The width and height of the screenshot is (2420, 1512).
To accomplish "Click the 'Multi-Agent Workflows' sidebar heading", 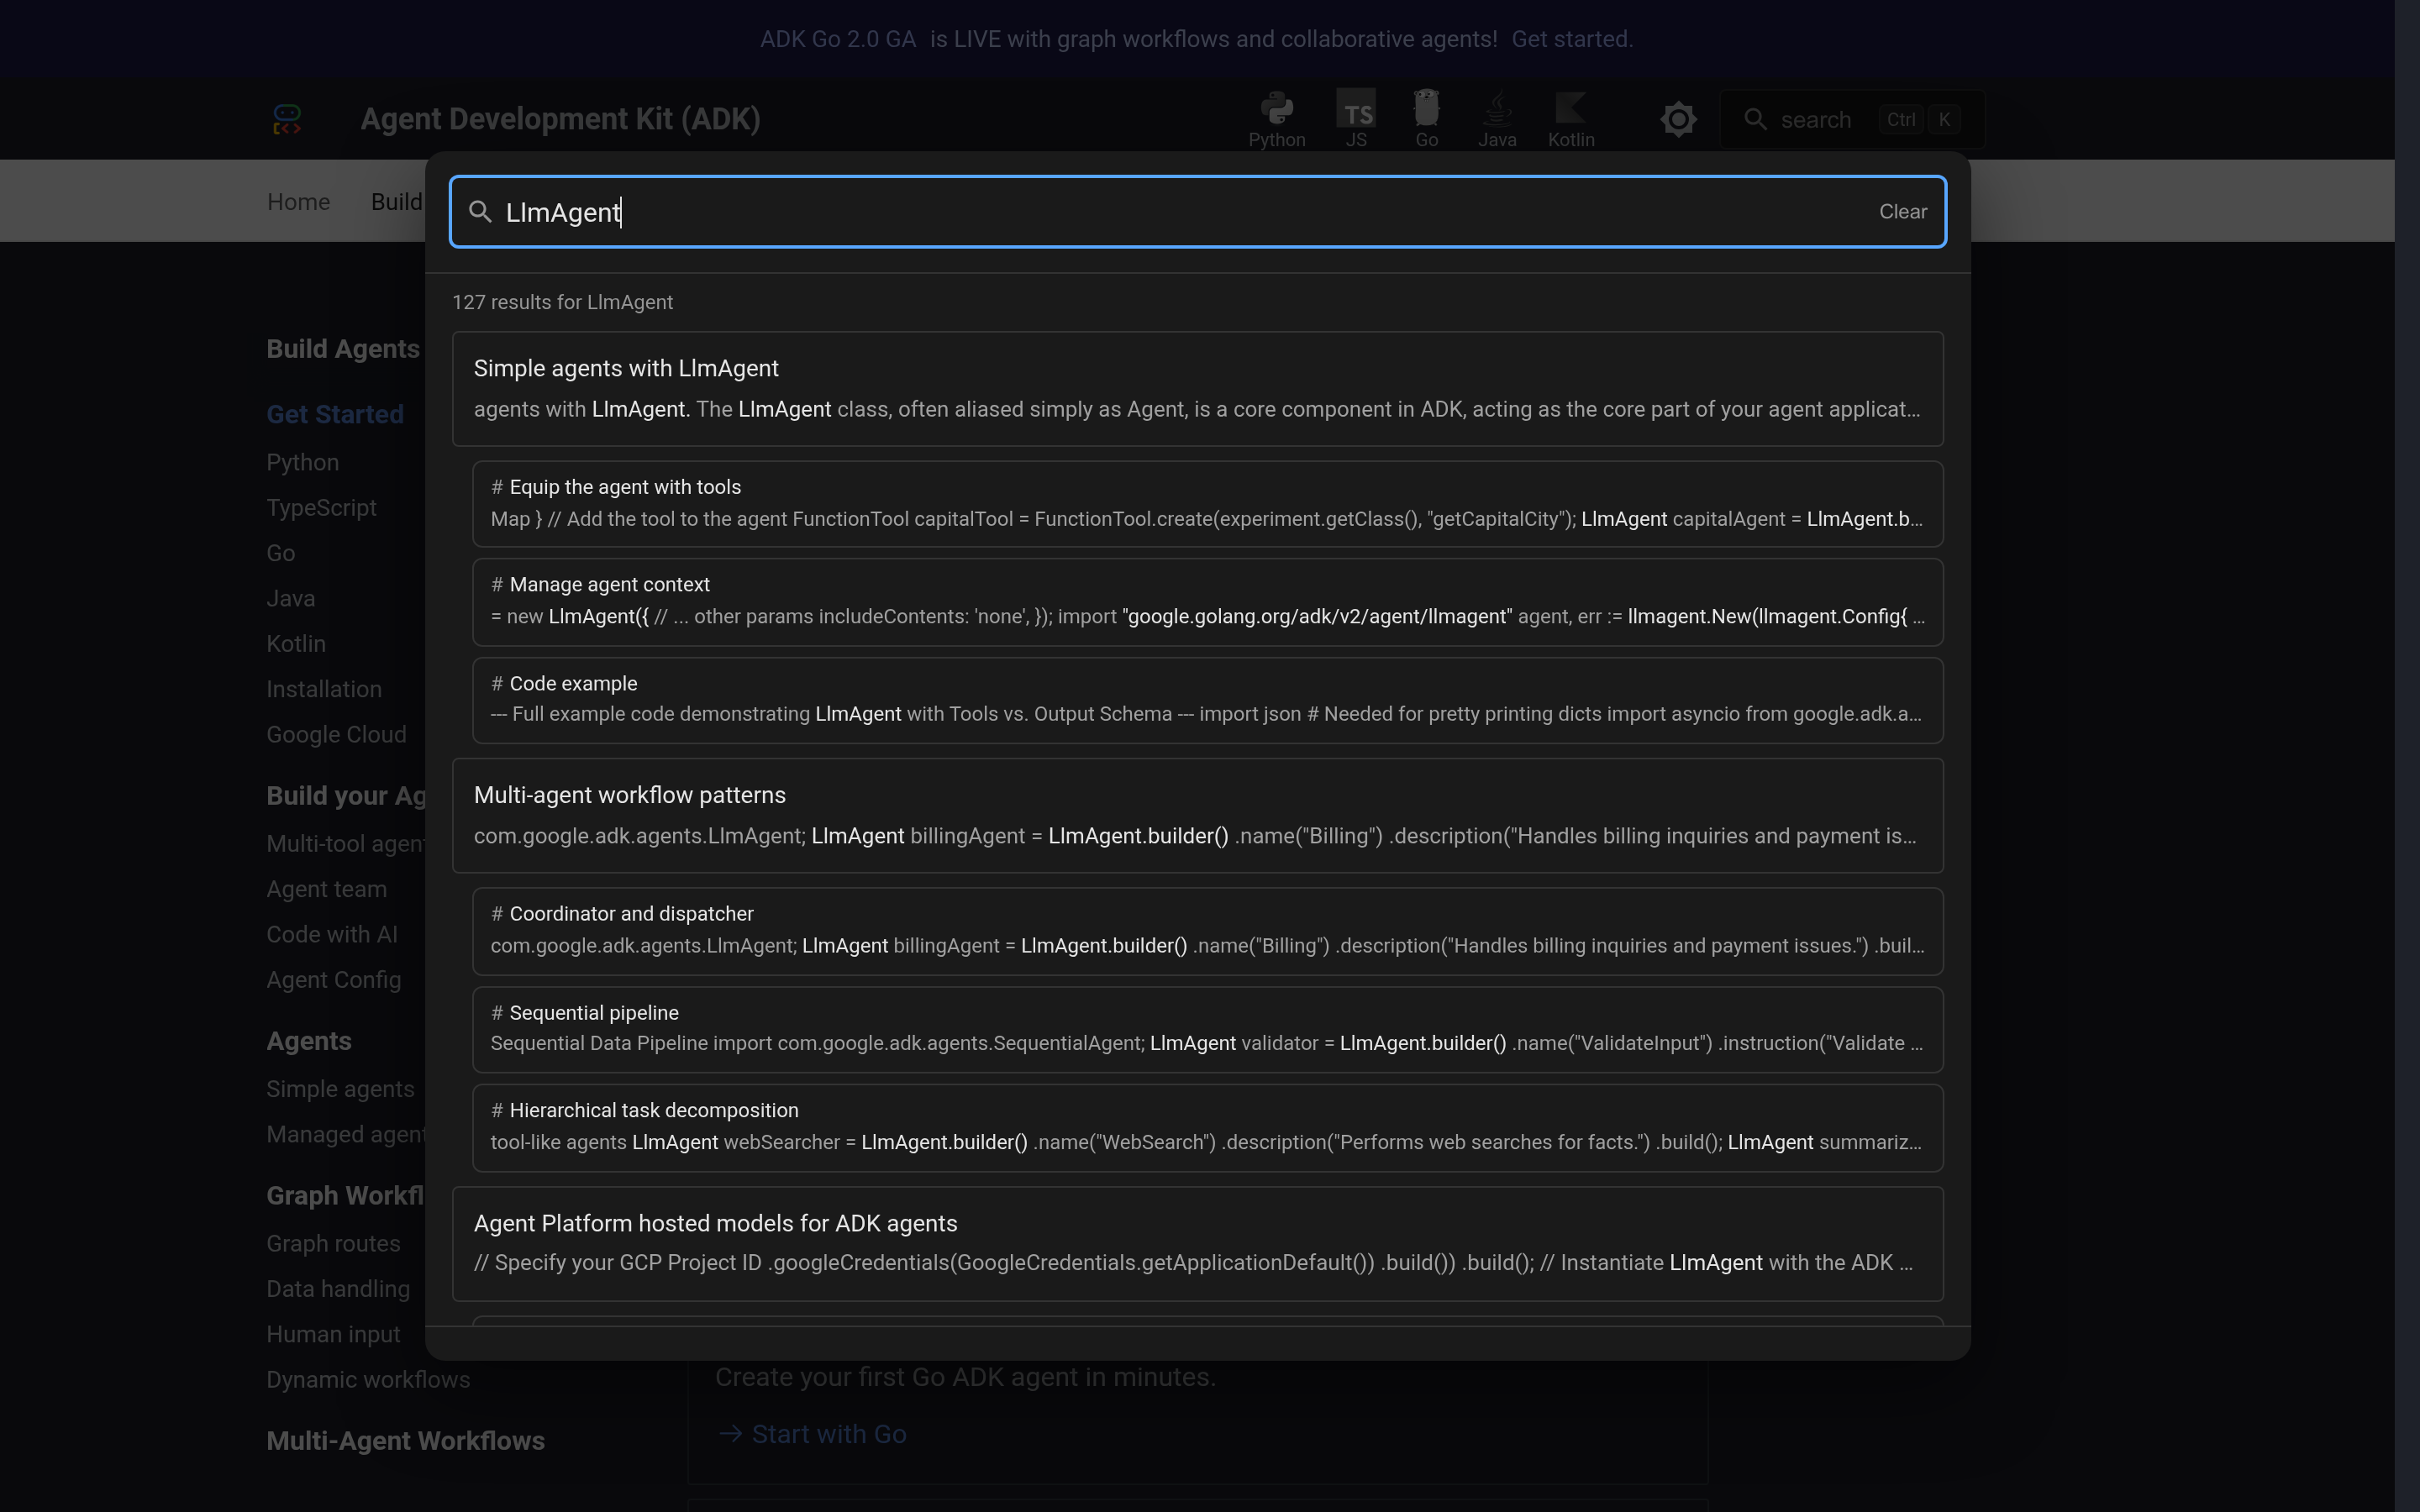I will pyautogui.click(x=405, y=1441).
